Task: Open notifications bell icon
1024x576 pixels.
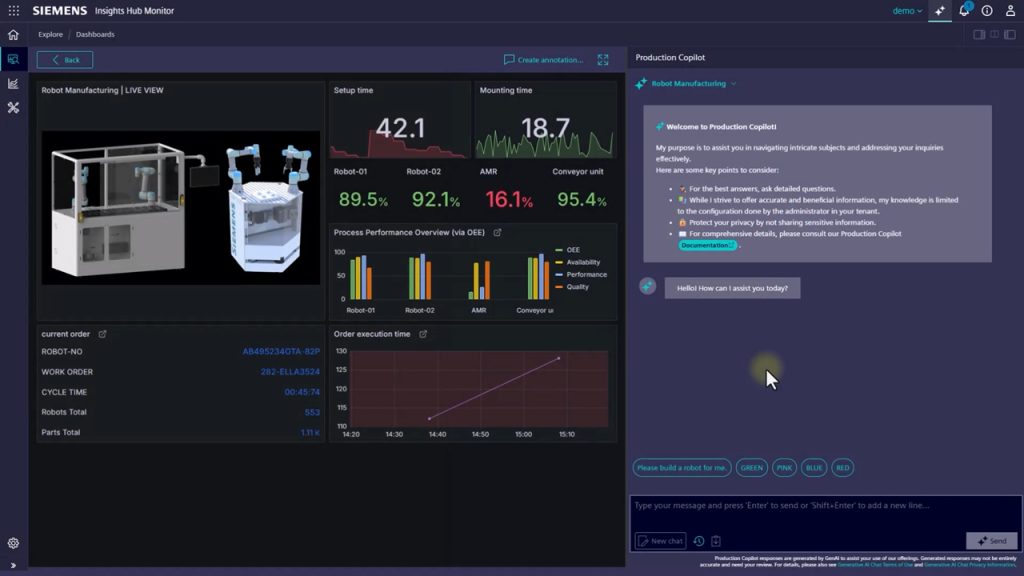Action: [x=964, y=11]
